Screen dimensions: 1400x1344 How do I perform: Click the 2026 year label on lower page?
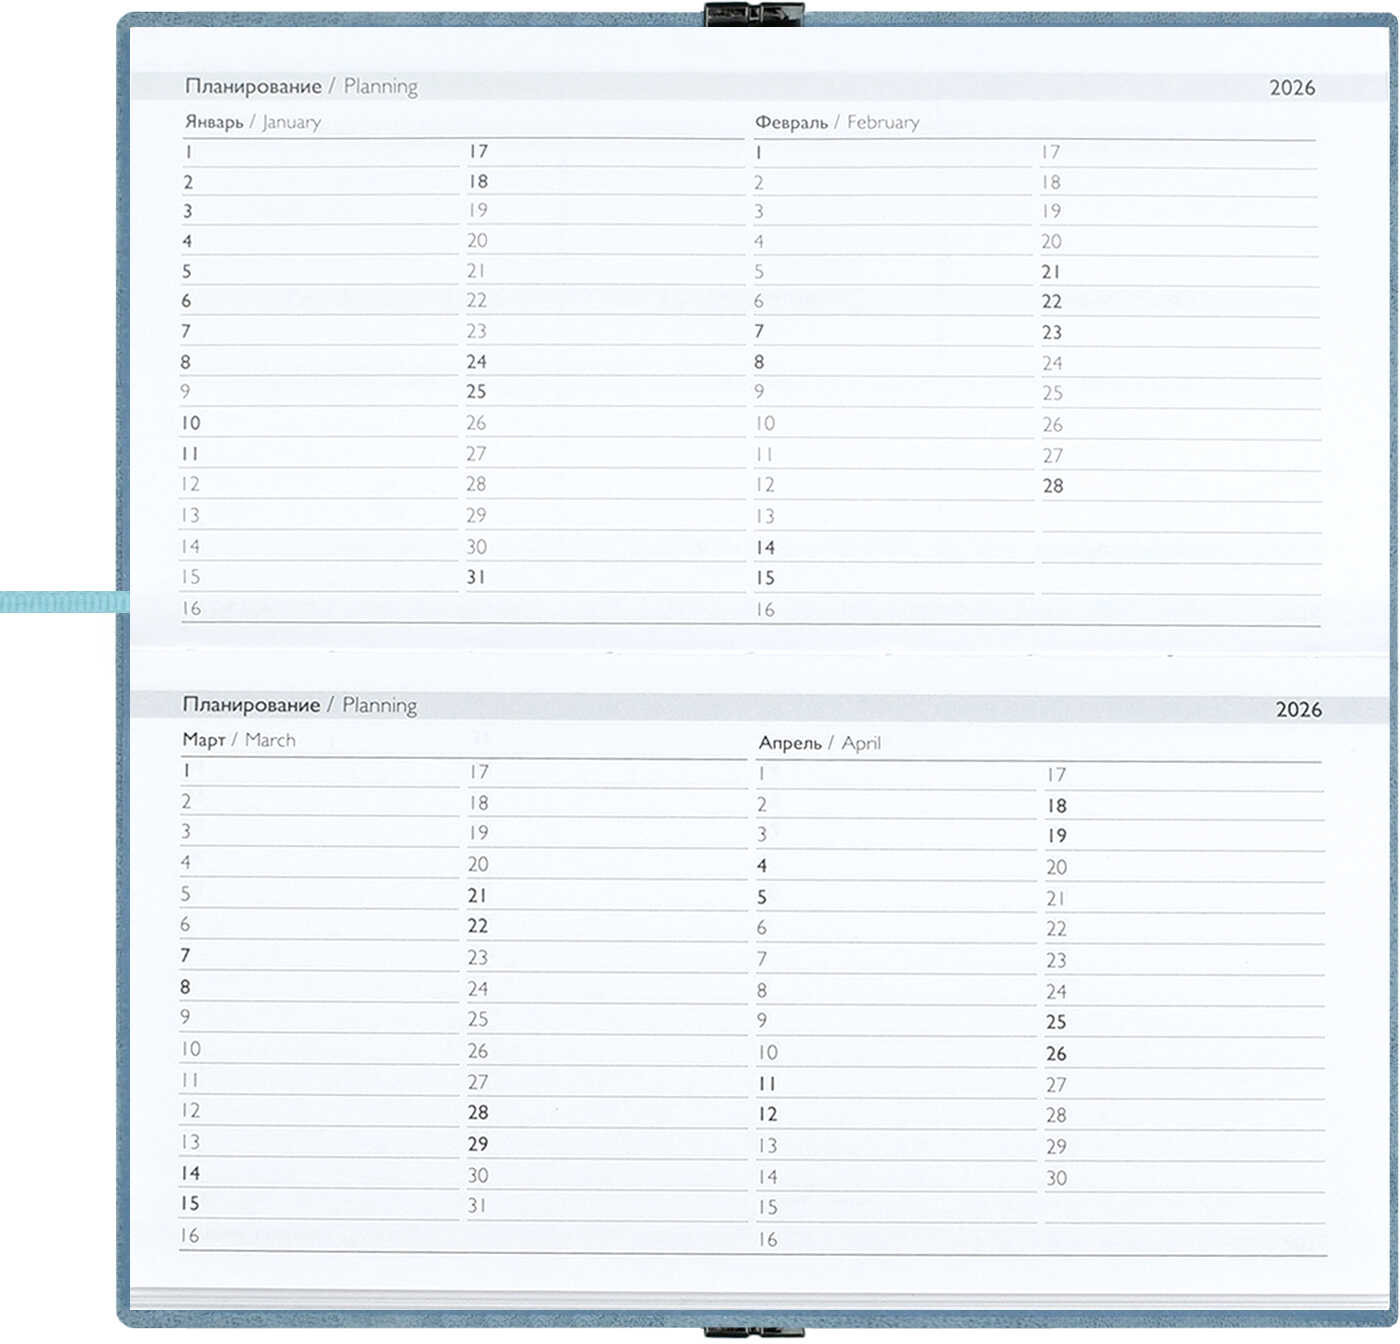[1298, 710]
